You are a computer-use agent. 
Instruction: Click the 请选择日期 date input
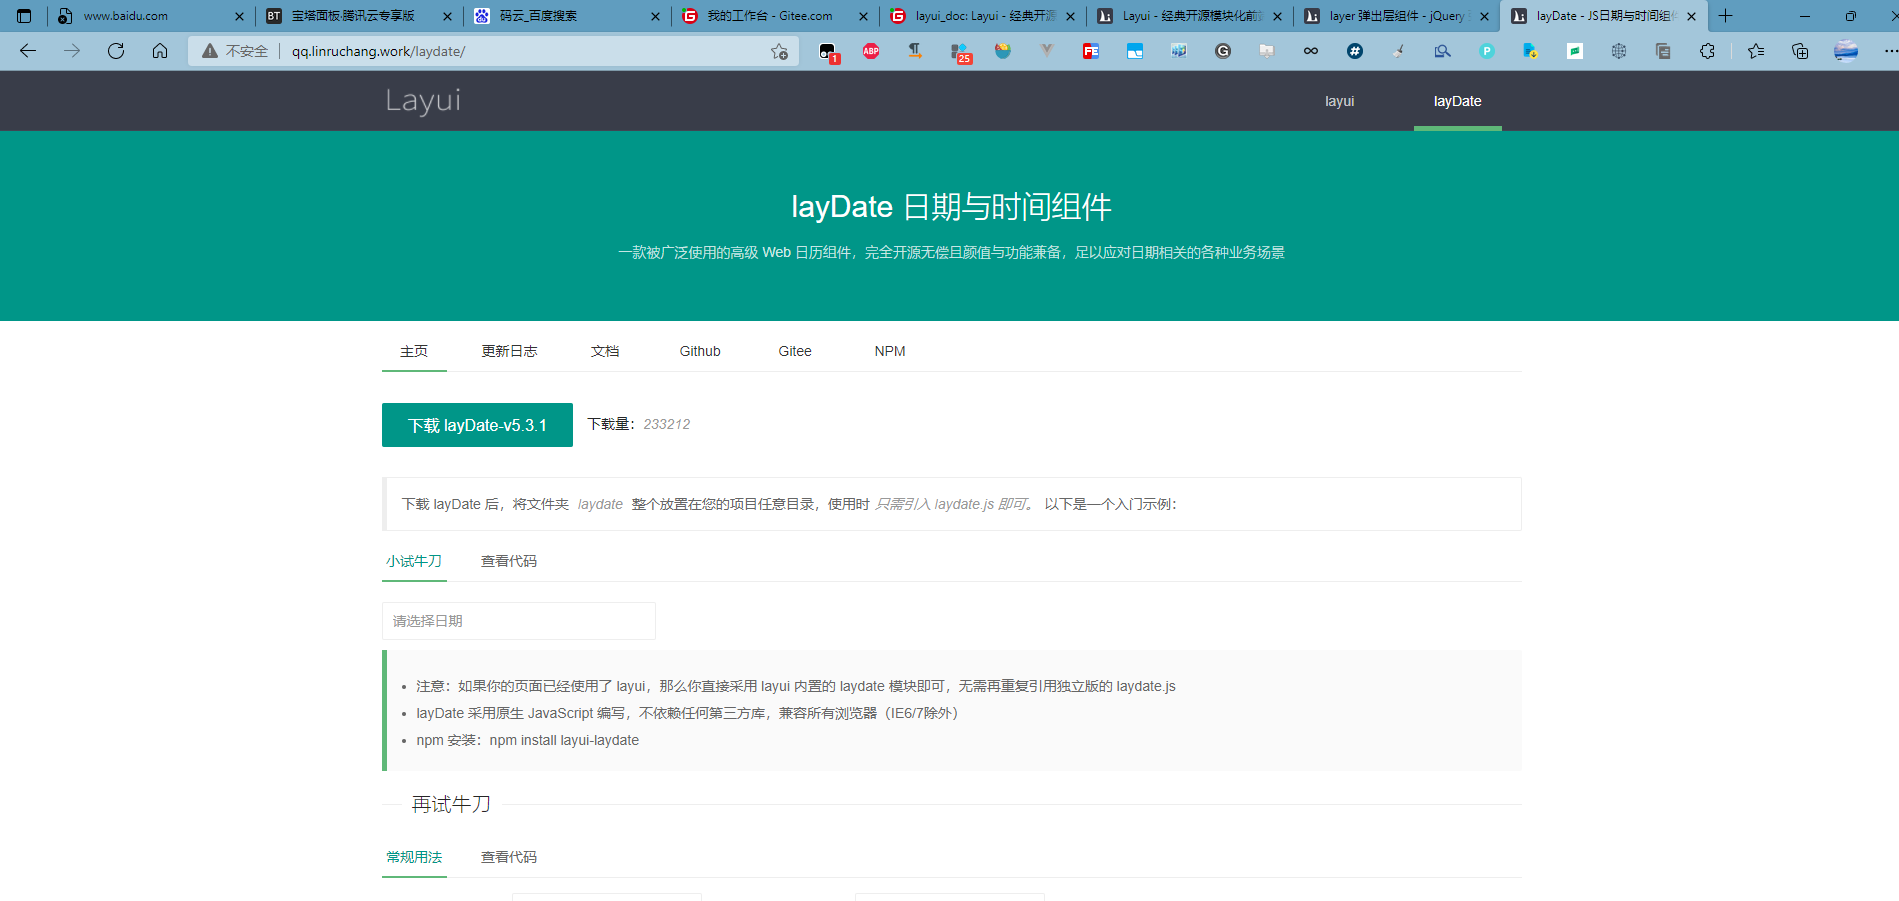[x=519, y=621]
